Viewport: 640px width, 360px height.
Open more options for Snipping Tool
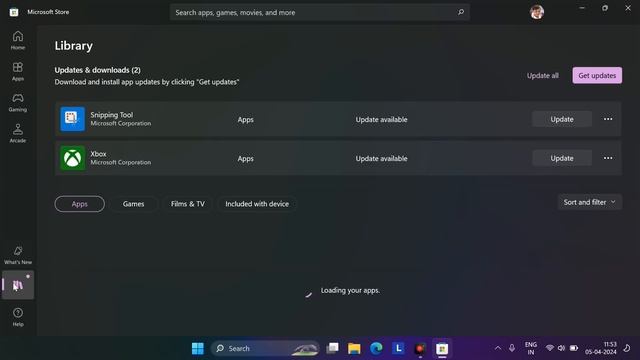tap(608, 119)
